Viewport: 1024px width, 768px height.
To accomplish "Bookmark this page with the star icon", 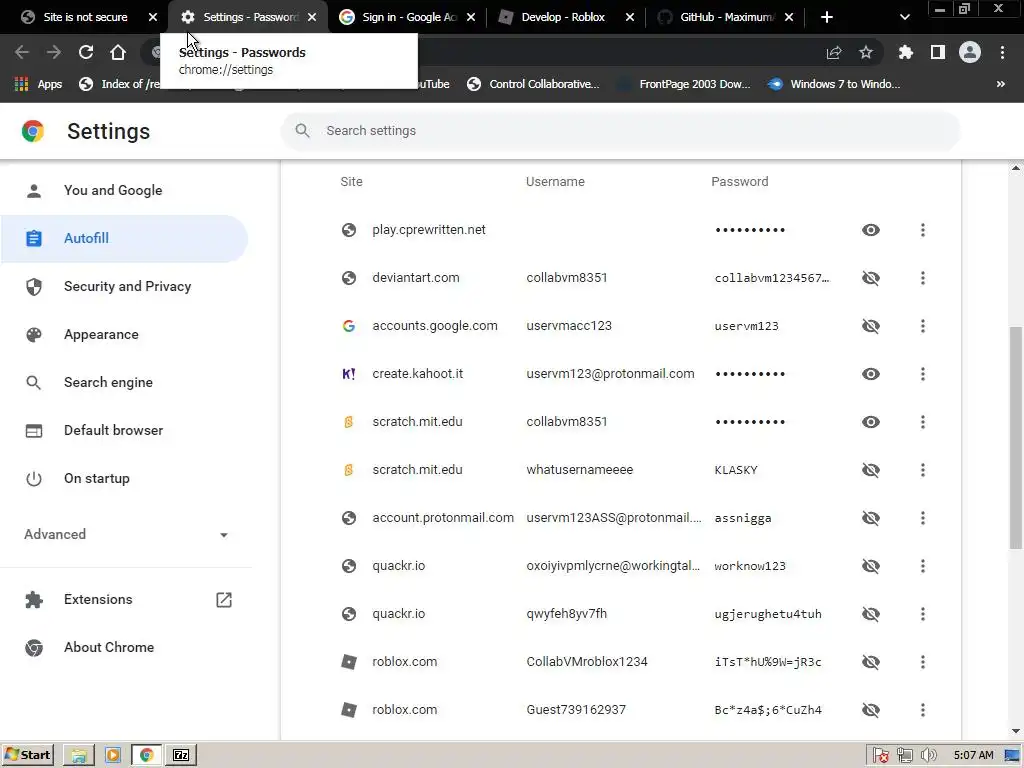I will click(866, 52).
